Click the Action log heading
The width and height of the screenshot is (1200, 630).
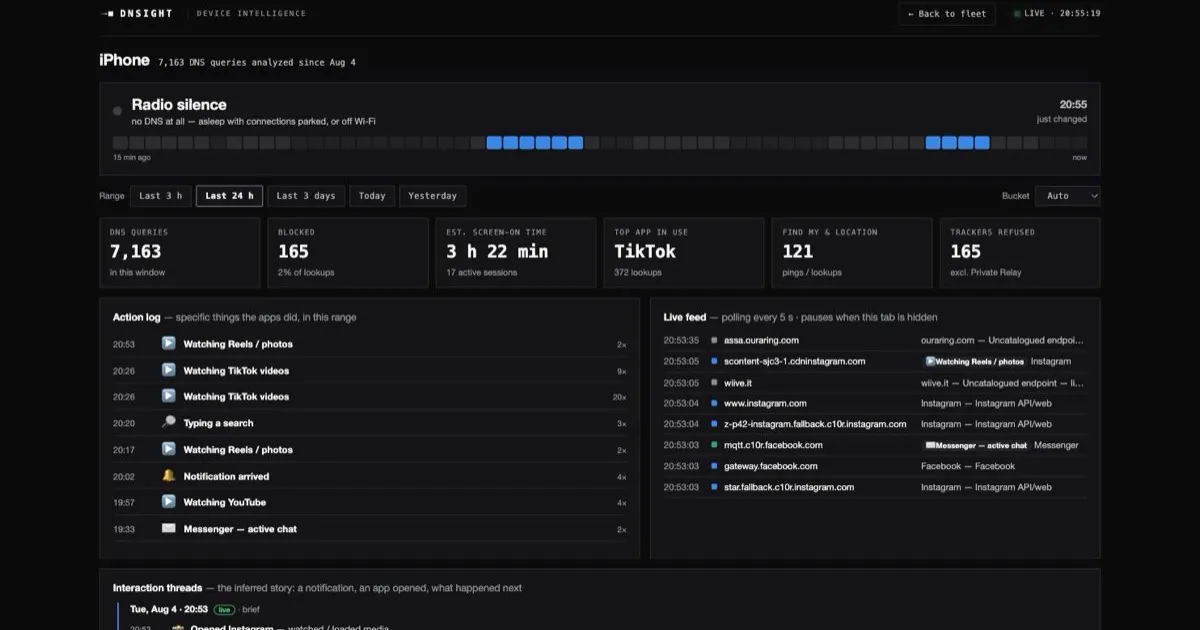136,317
